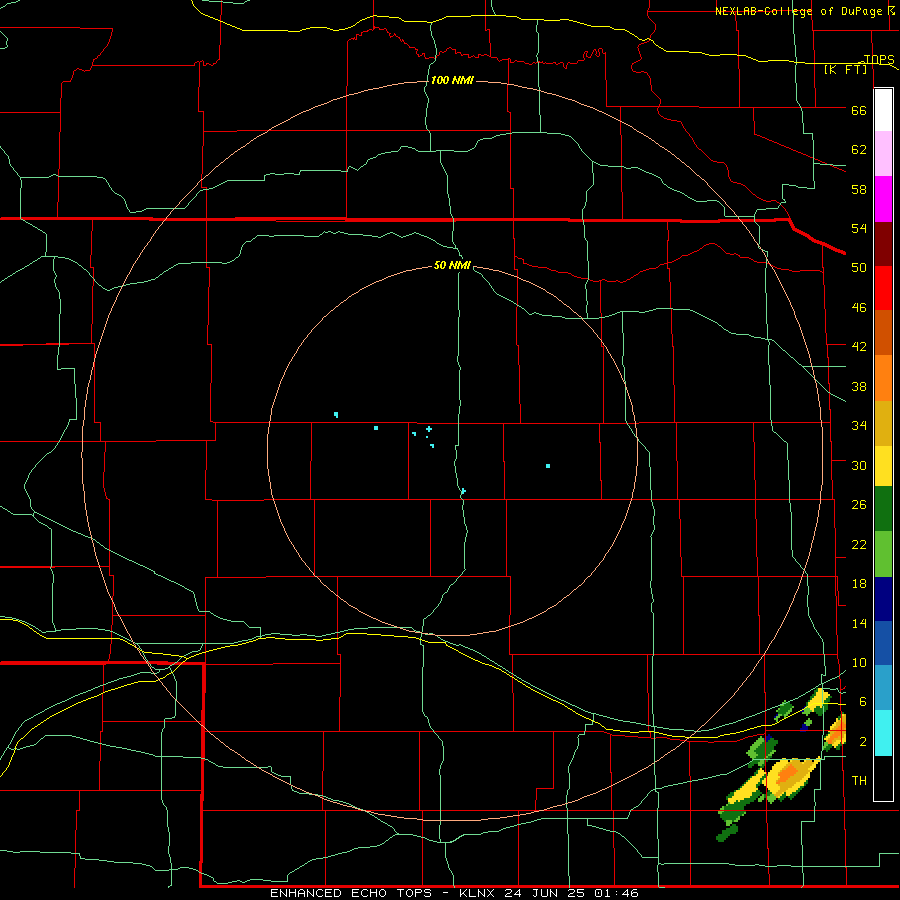
Task: Click the legend value 66
Action: coord(859,110)
